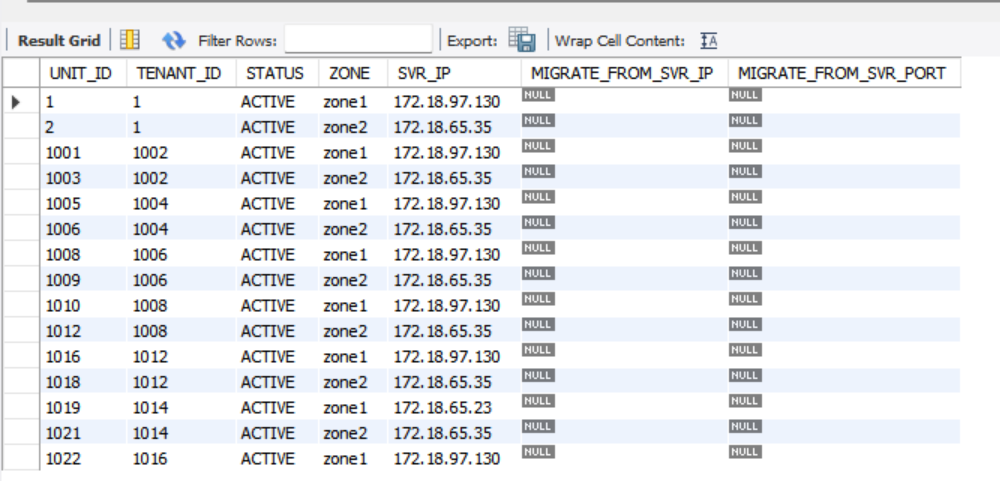The width and height of the screenshot is (1000, 481).
Task: Click the UNIT_ID cell containing 1001
Action: tap(64, 153)
